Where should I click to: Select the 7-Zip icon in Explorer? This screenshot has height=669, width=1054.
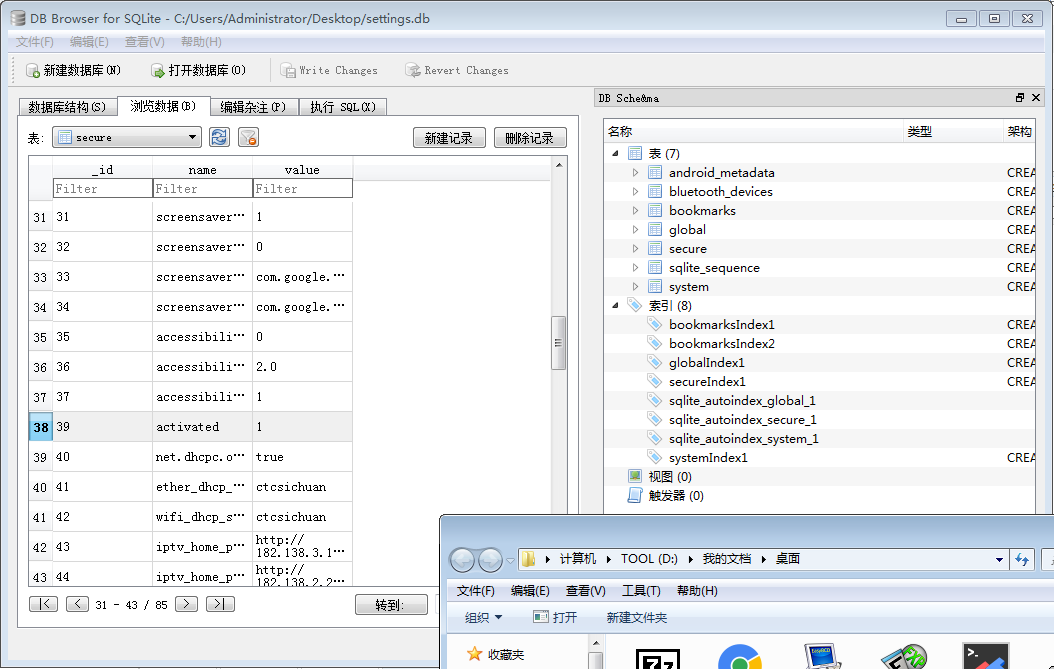click(x=657, y=659)
